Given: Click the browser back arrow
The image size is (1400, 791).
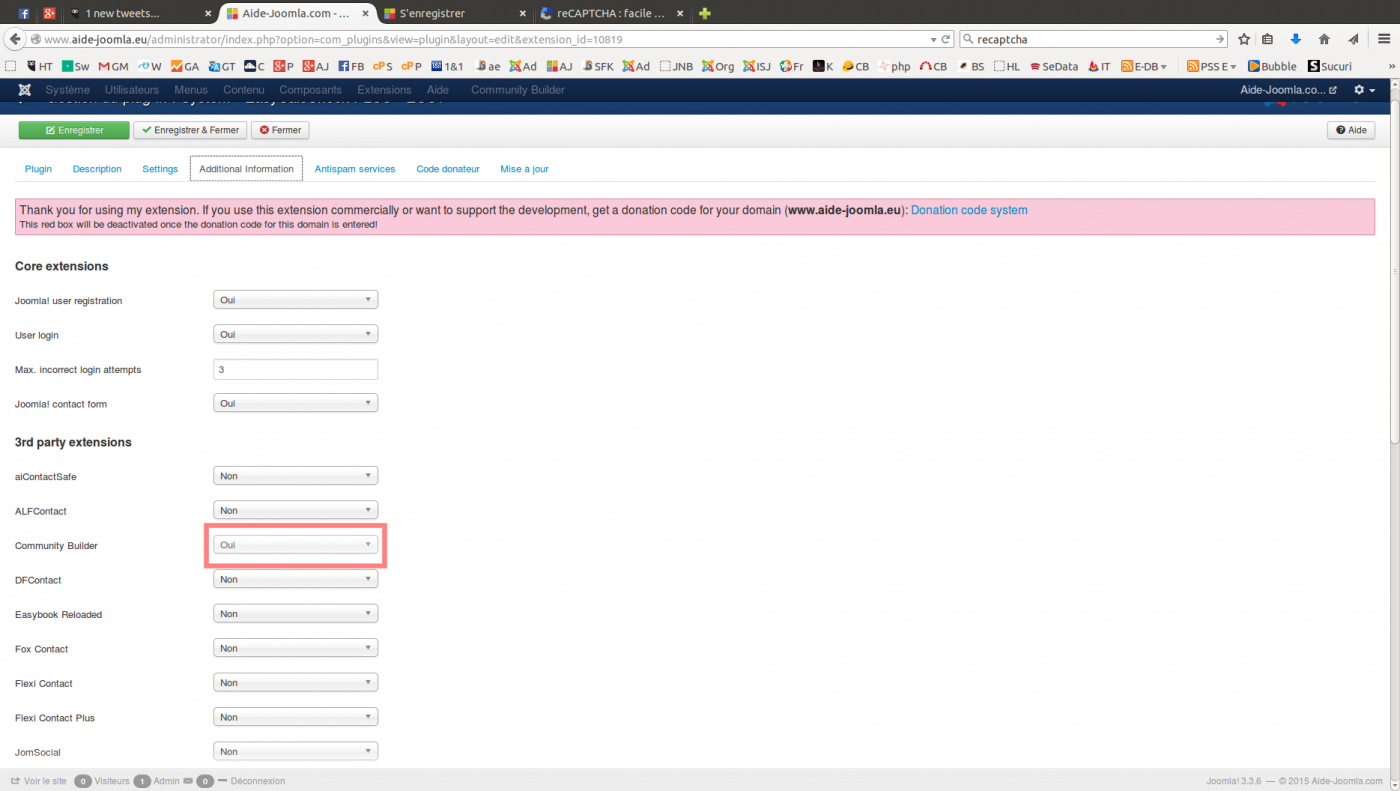Looking at the screenshot, I should pos(15,39).
